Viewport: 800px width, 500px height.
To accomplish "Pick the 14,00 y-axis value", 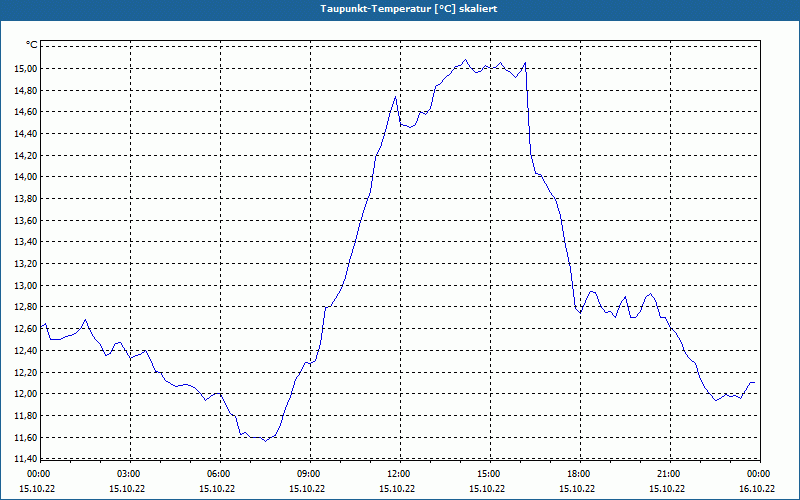I will 28,177.
